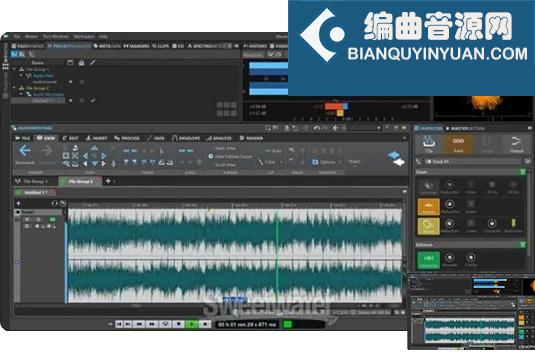
Task: Collapse File Group 1 in project tree
Action: [x=14, y=69]
